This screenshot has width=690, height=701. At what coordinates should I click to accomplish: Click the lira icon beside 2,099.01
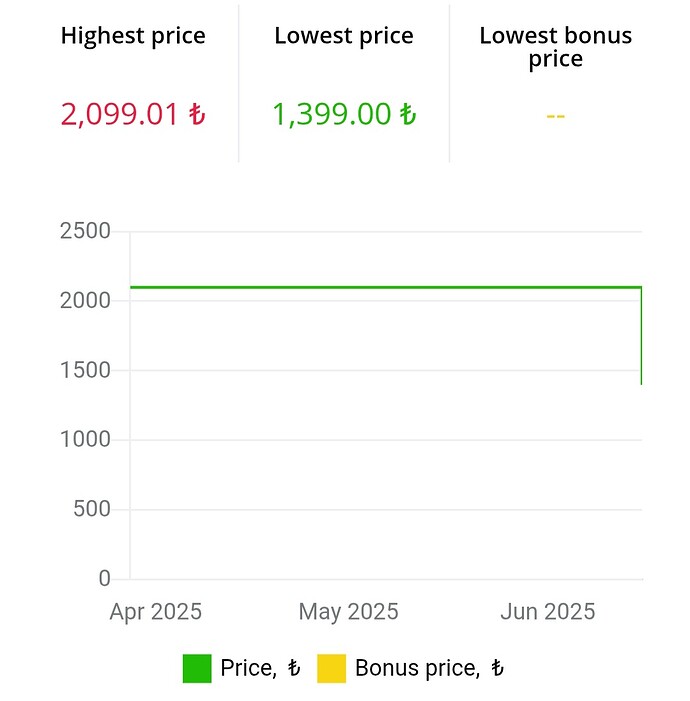click(x=197, y=114)
